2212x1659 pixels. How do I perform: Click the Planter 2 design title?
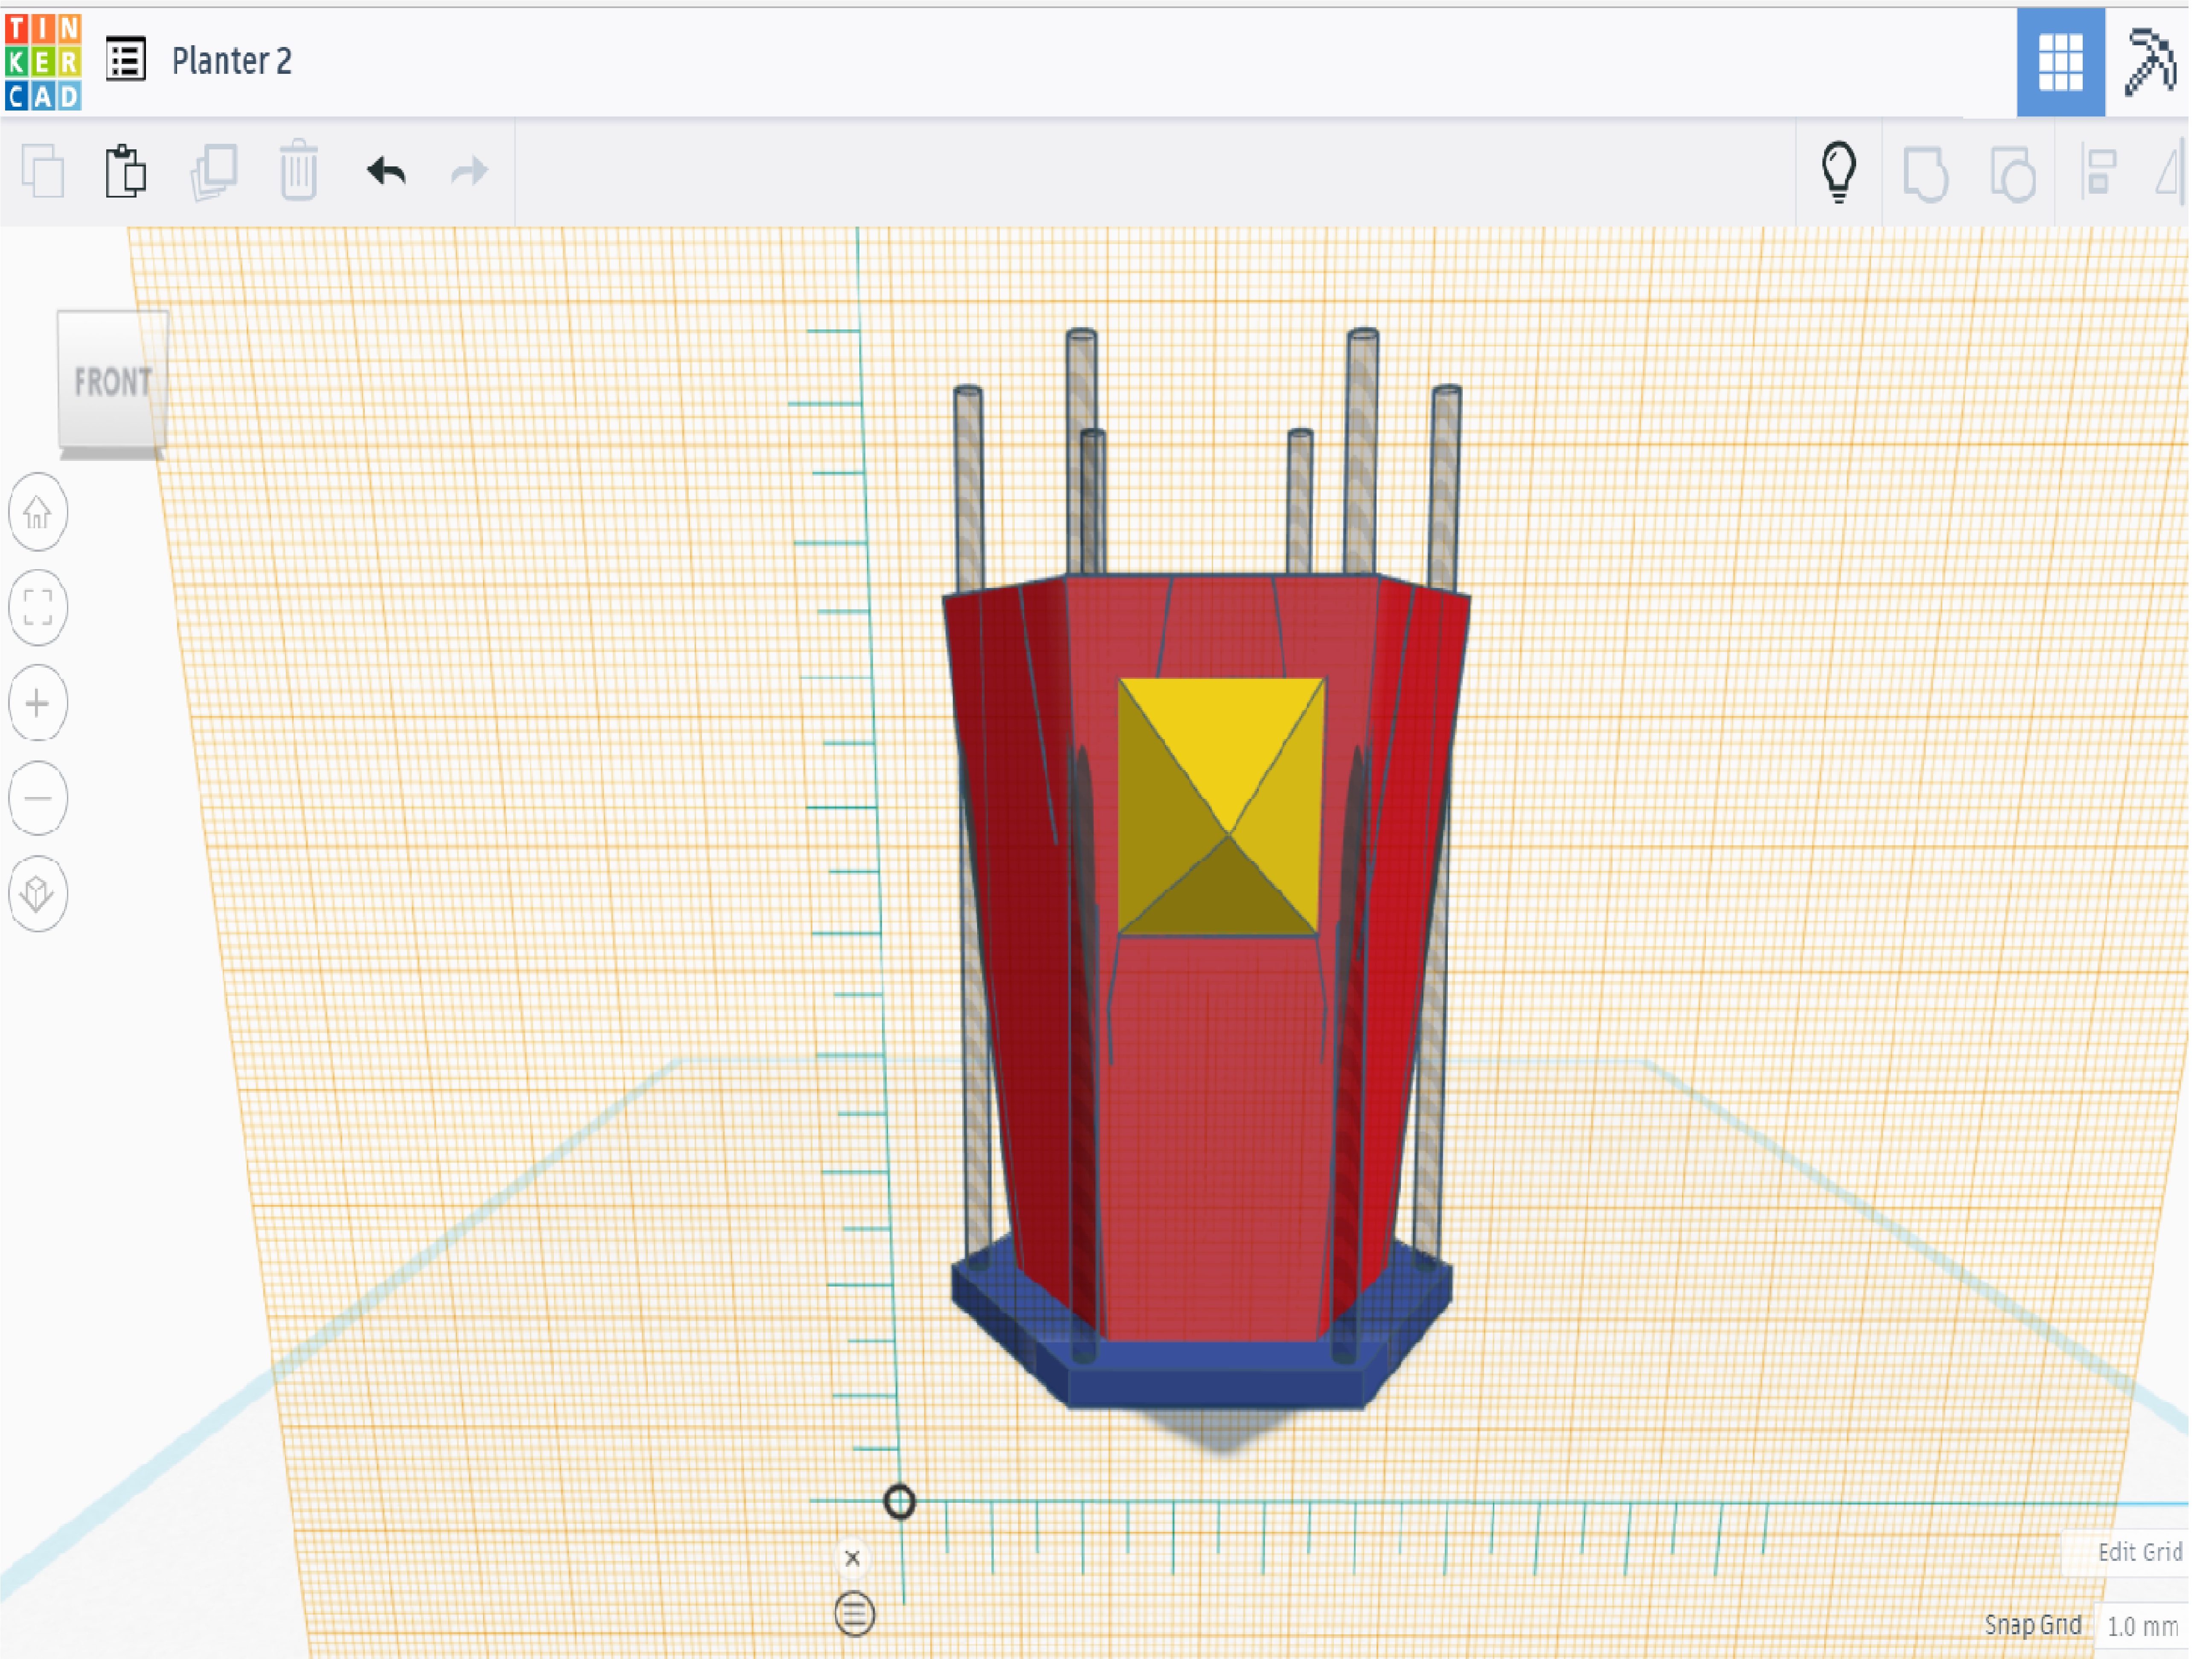point(232,61)
